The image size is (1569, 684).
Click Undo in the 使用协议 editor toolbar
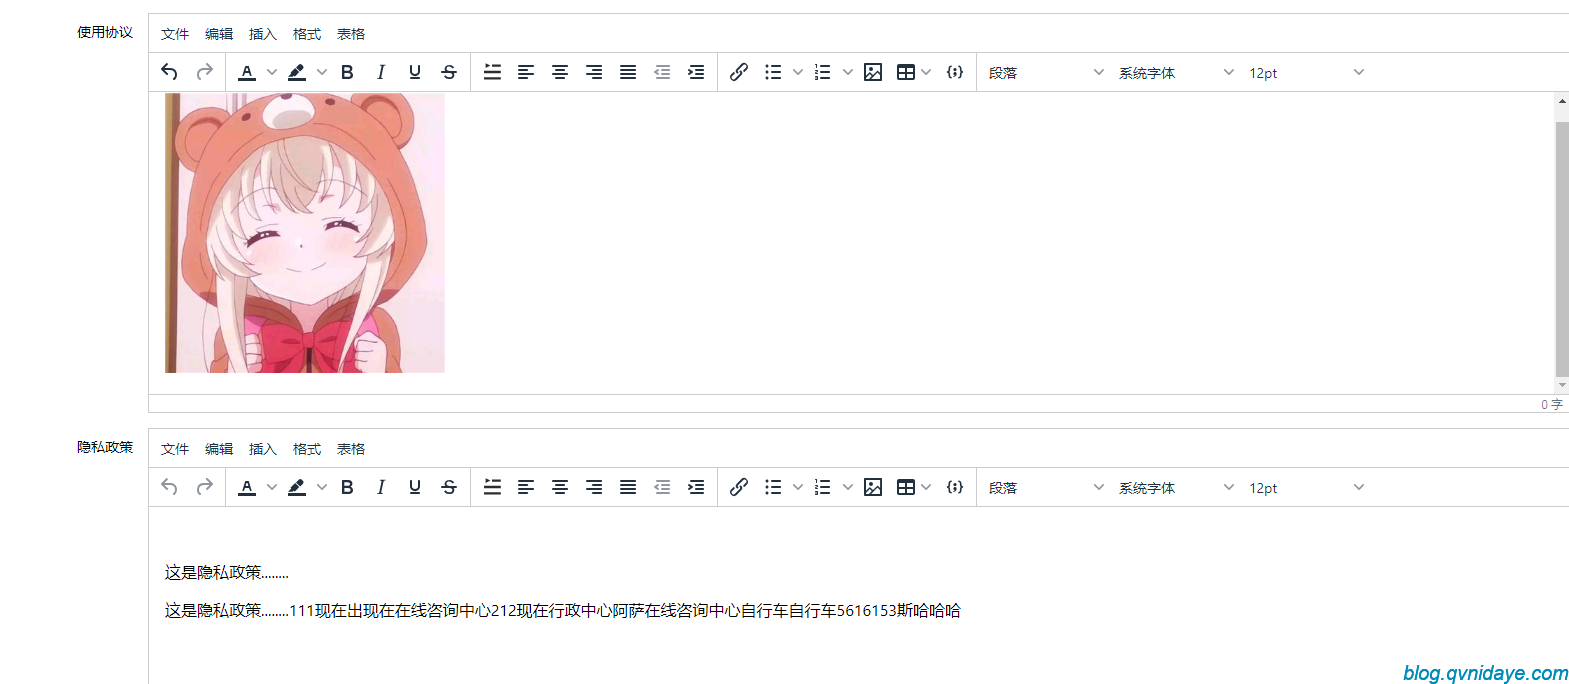(170, 72)
